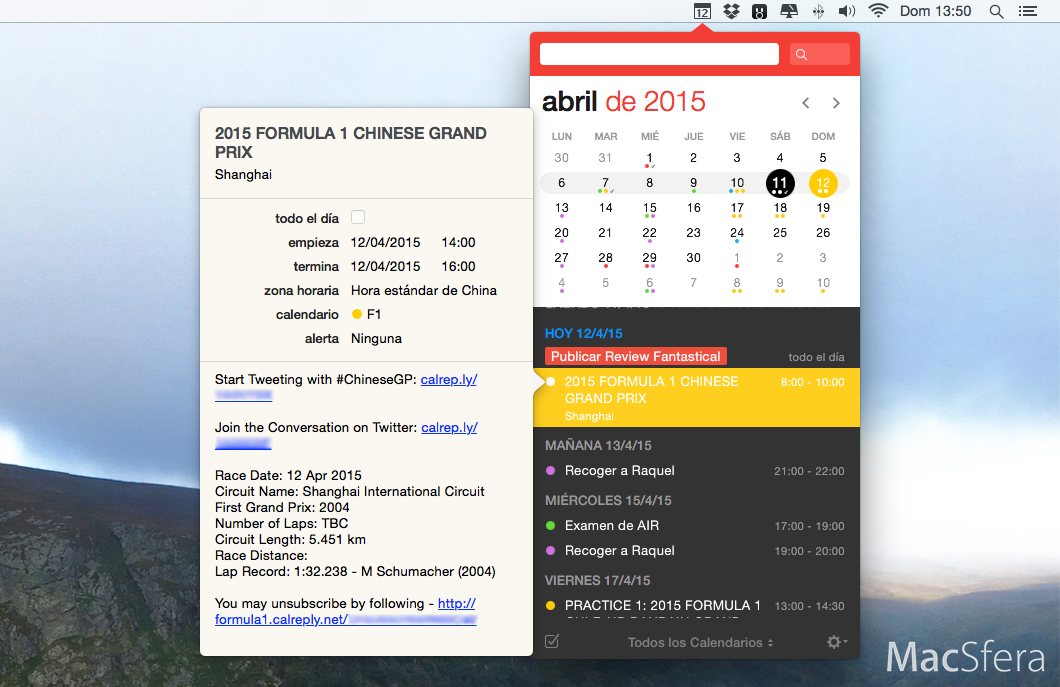Select day 24 in April calendar

tap(737, 234)
